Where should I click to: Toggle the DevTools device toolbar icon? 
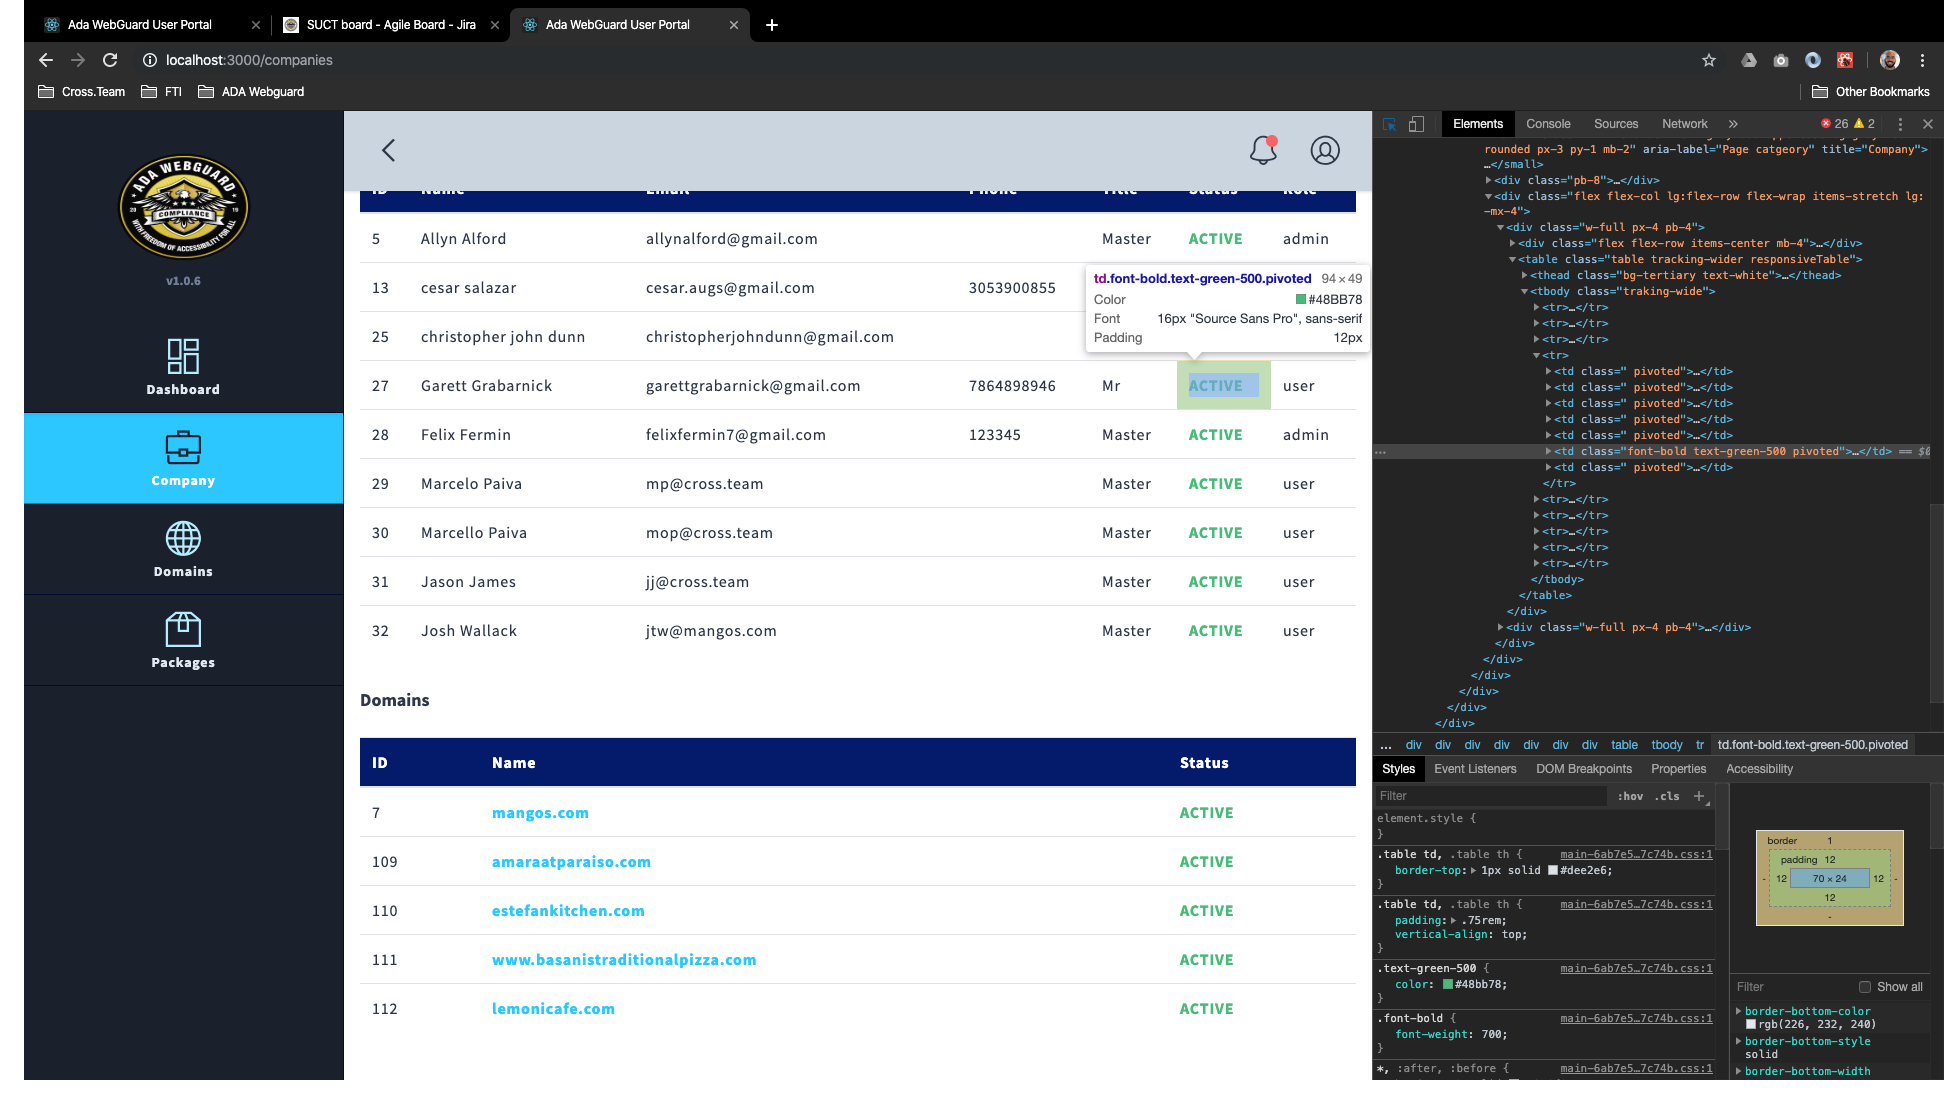[1416, 124]
